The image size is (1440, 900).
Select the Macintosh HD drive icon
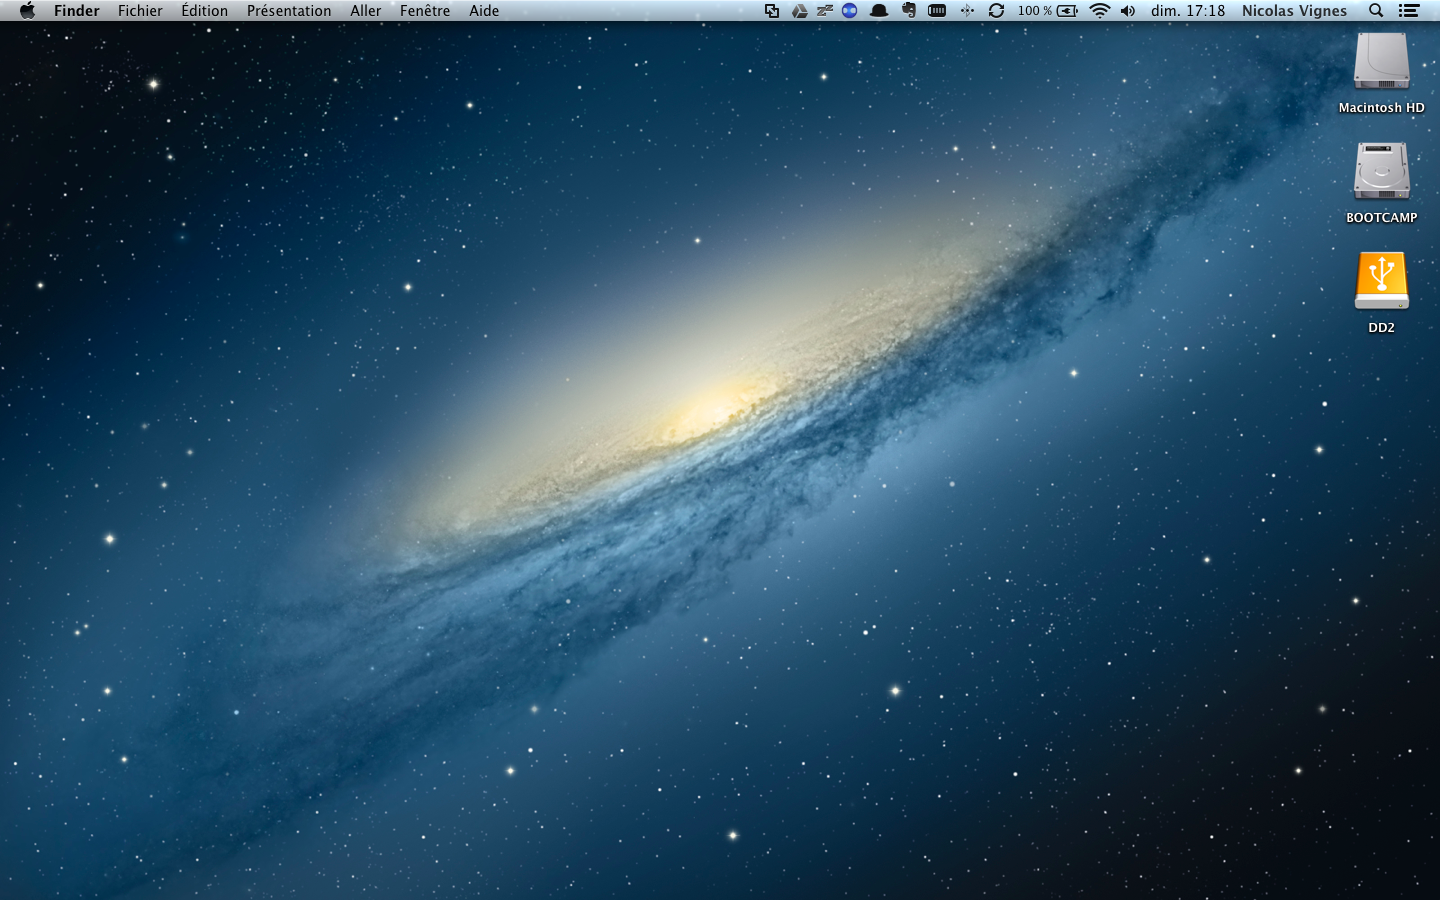tap(1381, 63)
